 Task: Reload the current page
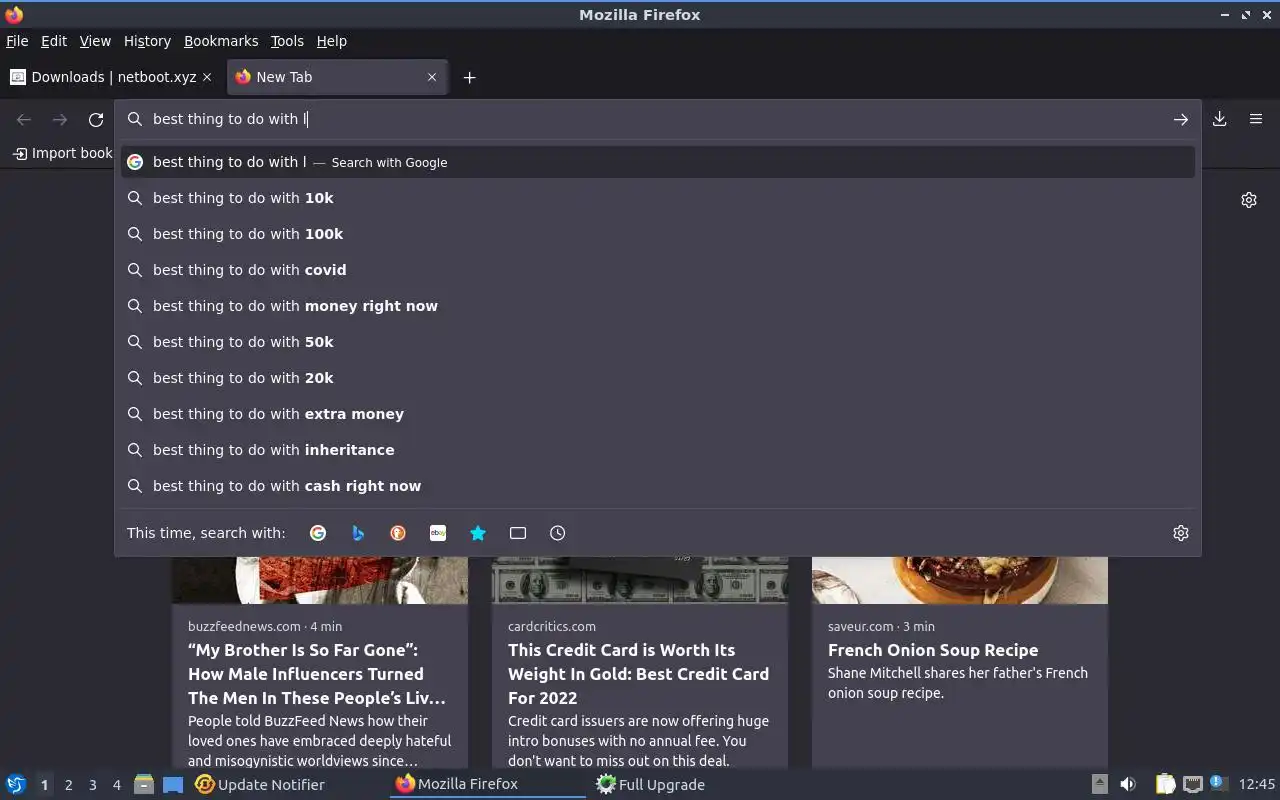click(x=96, y=120)
